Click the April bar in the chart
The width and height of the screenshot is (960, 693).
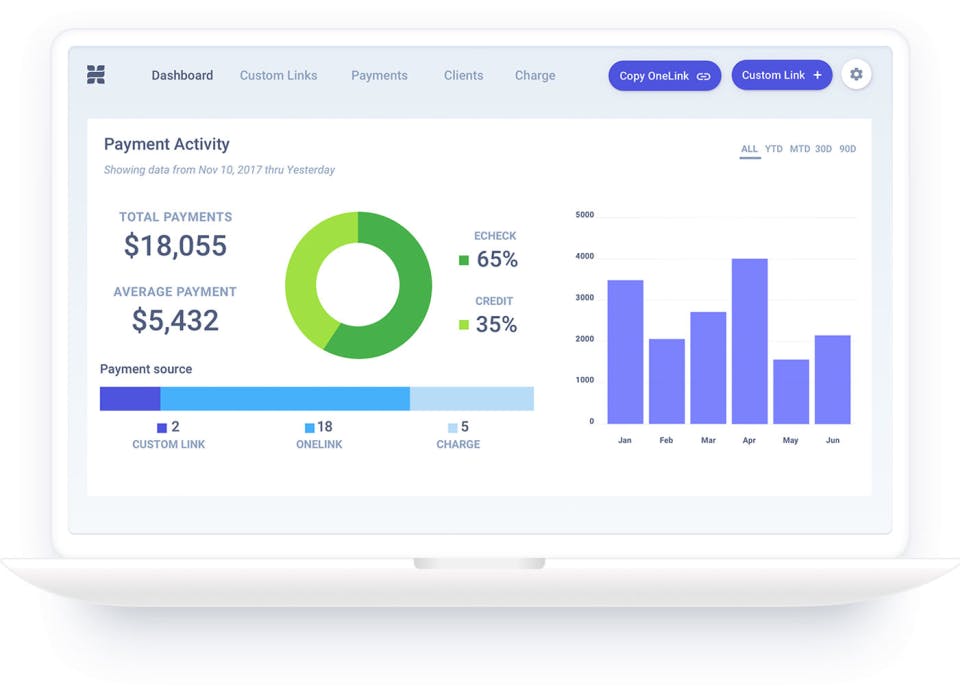click(x=749, y=341)
